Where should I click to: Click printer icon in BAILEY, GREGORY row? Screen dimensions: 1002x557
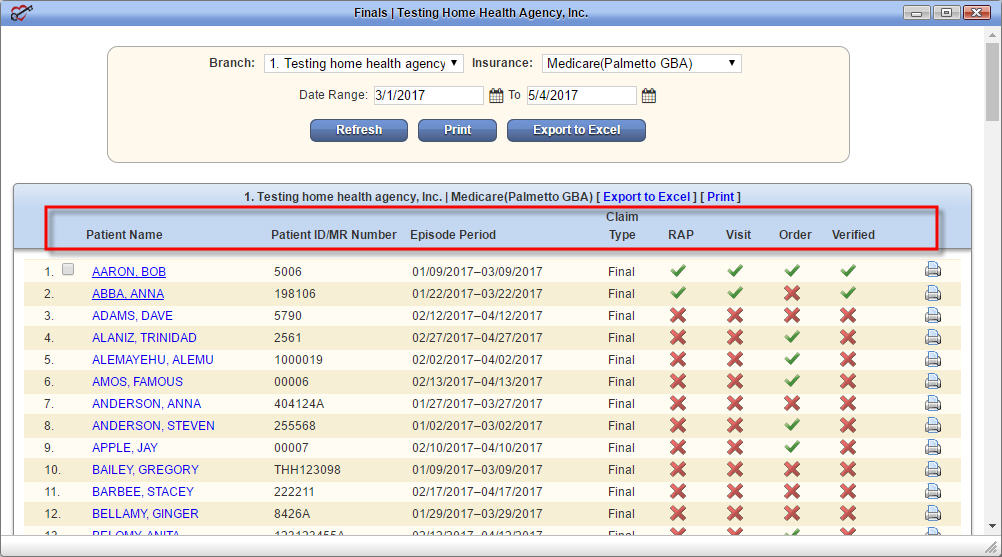(x=933, y=469)
